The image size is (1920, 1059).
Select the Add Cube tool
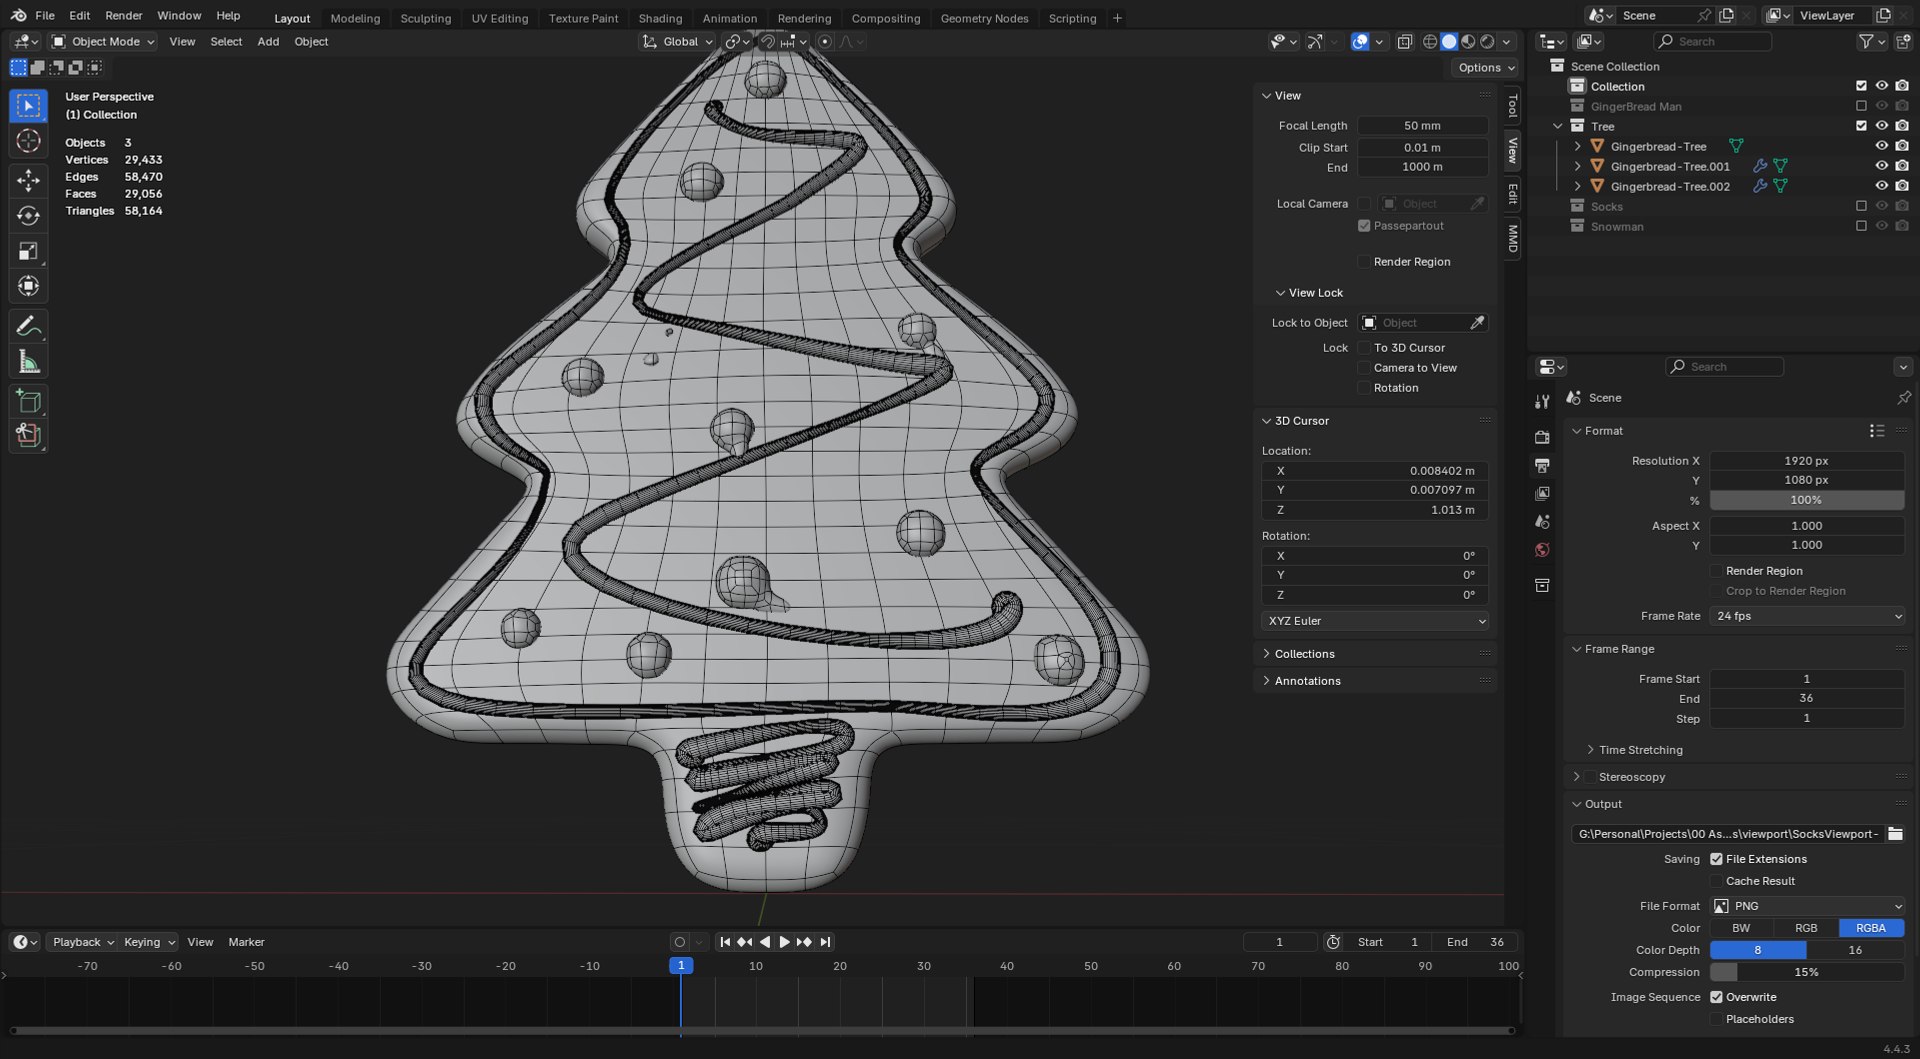(28, 402)
